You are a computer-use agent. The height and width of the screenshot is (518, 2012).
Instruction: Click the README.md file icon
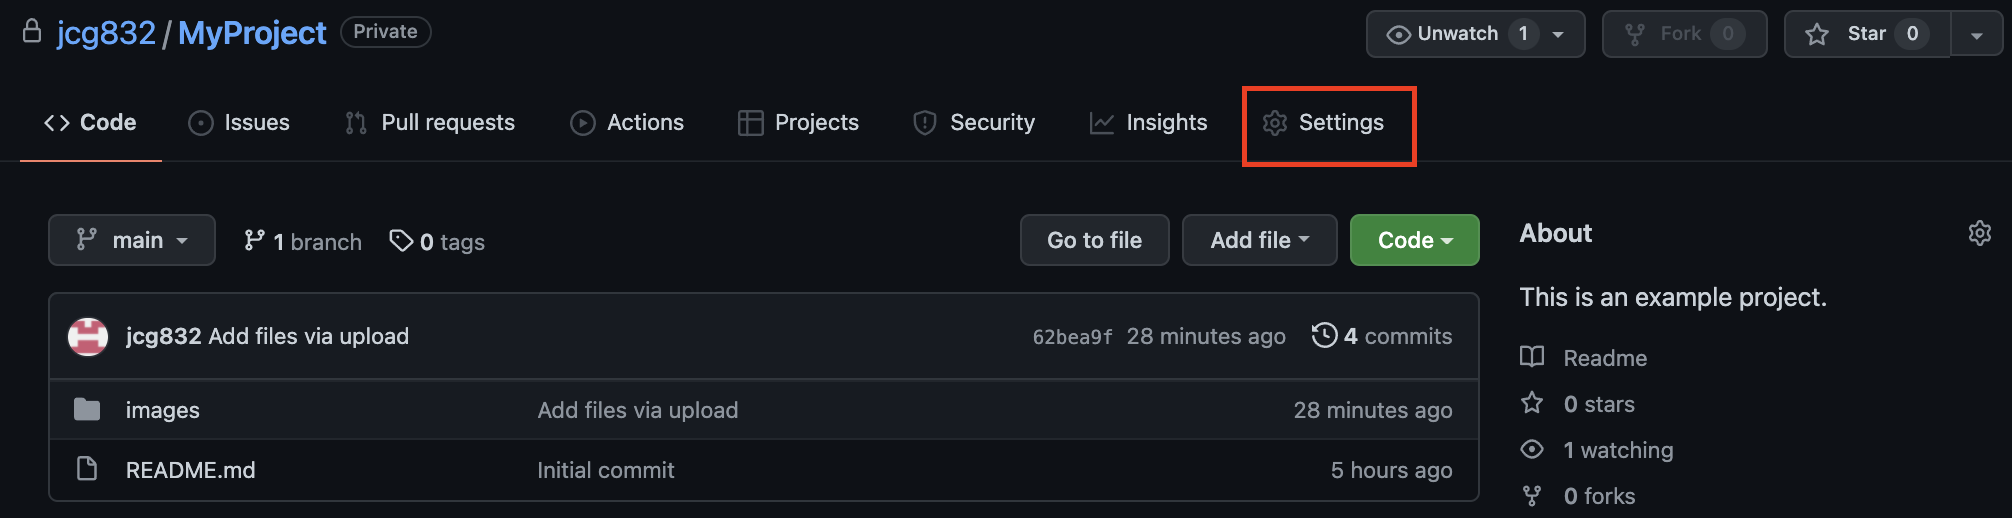click(87, 468)
